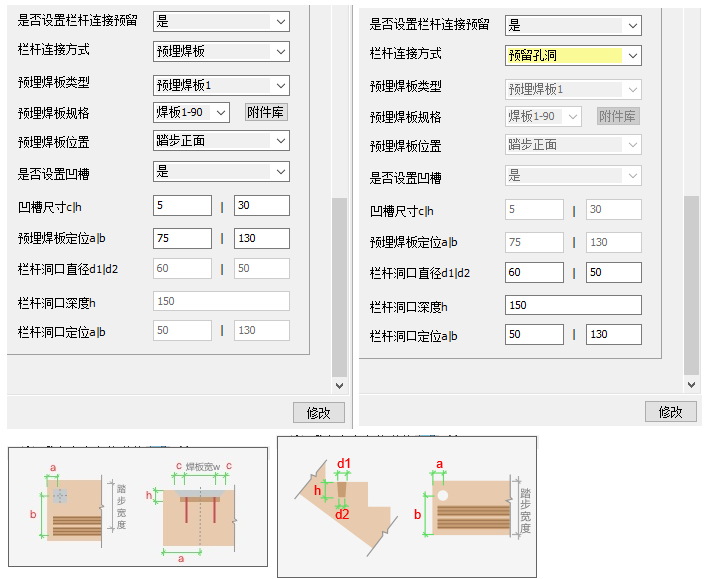Open 预埋焊板位置 dropdown showing 踏步正面 in left panel

tap(221, 141)
